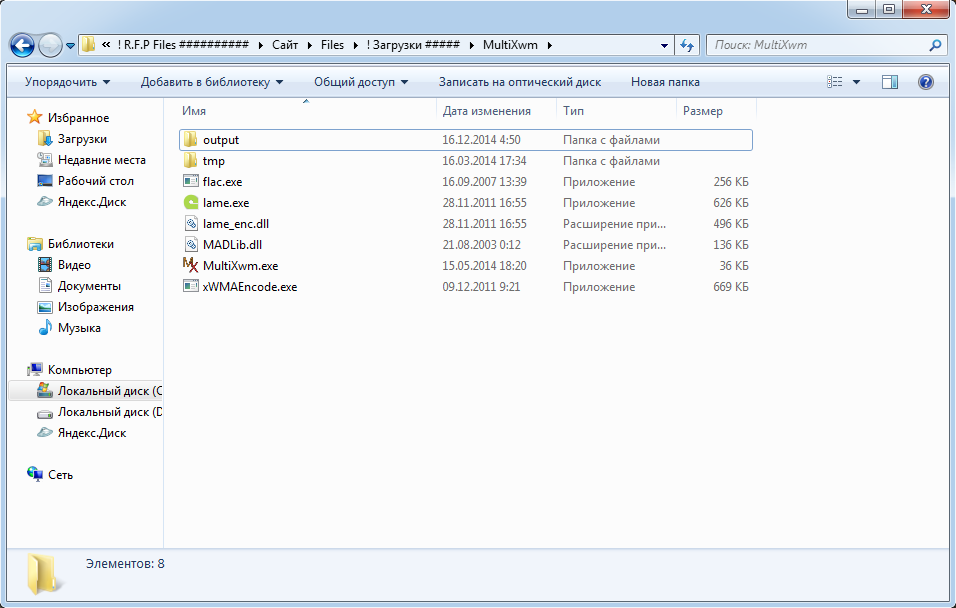Open 'Добавить в библиотеку' menu
Screen dimensions: 956x608
(212, 82)
